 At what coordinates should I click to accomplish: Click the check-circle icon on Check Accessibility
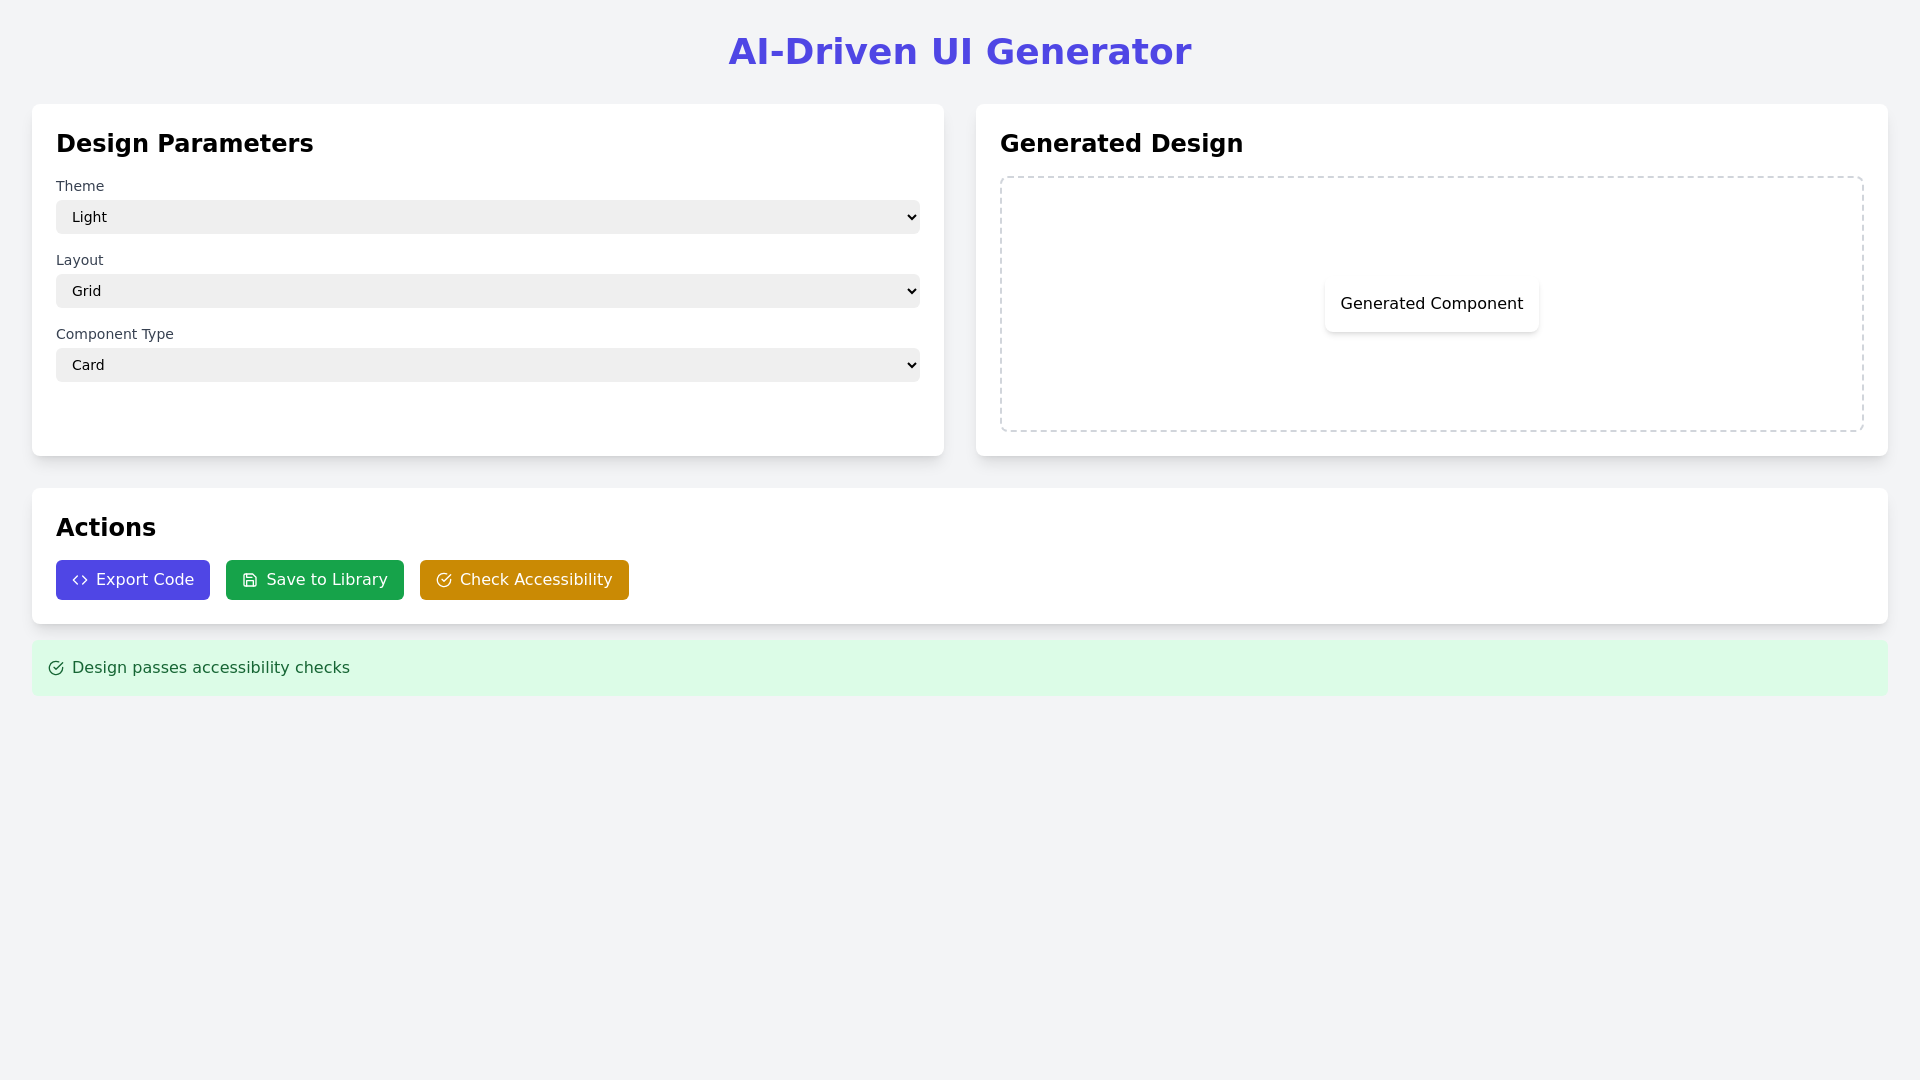444,580
